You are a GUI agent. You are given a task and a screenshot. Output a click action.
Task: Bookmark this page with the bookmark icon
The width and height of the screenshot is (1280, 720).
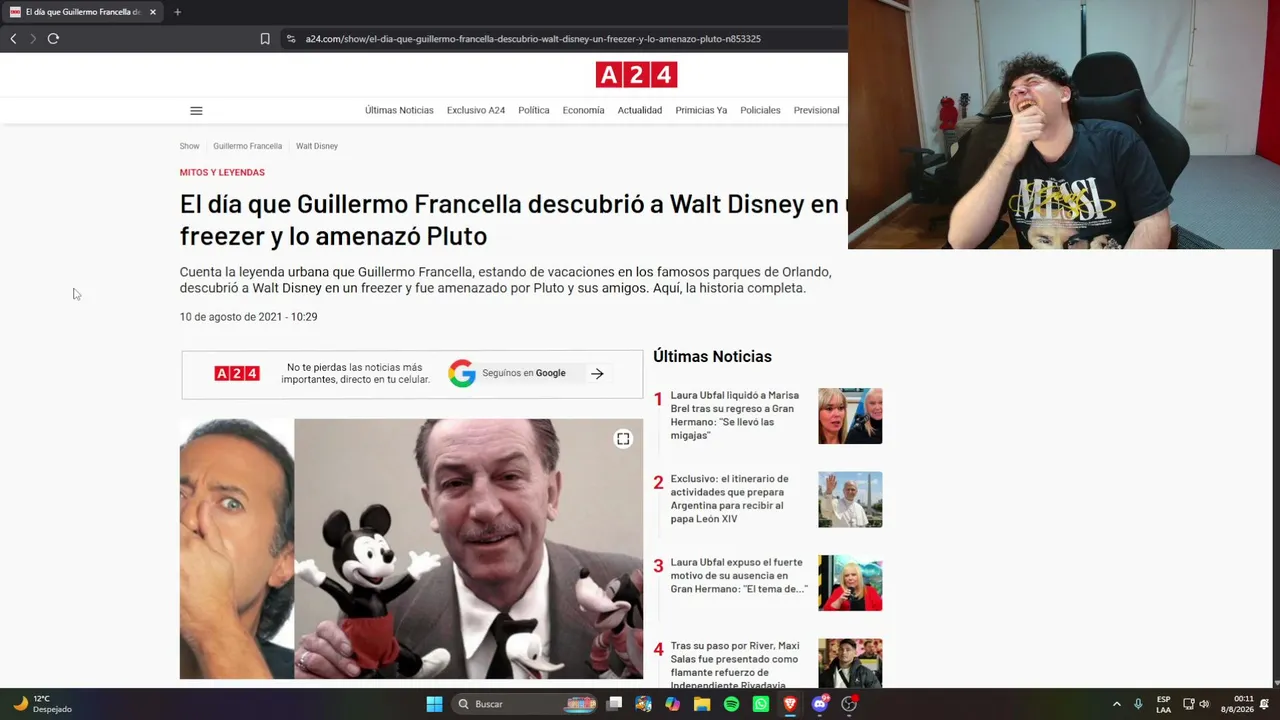265,39
